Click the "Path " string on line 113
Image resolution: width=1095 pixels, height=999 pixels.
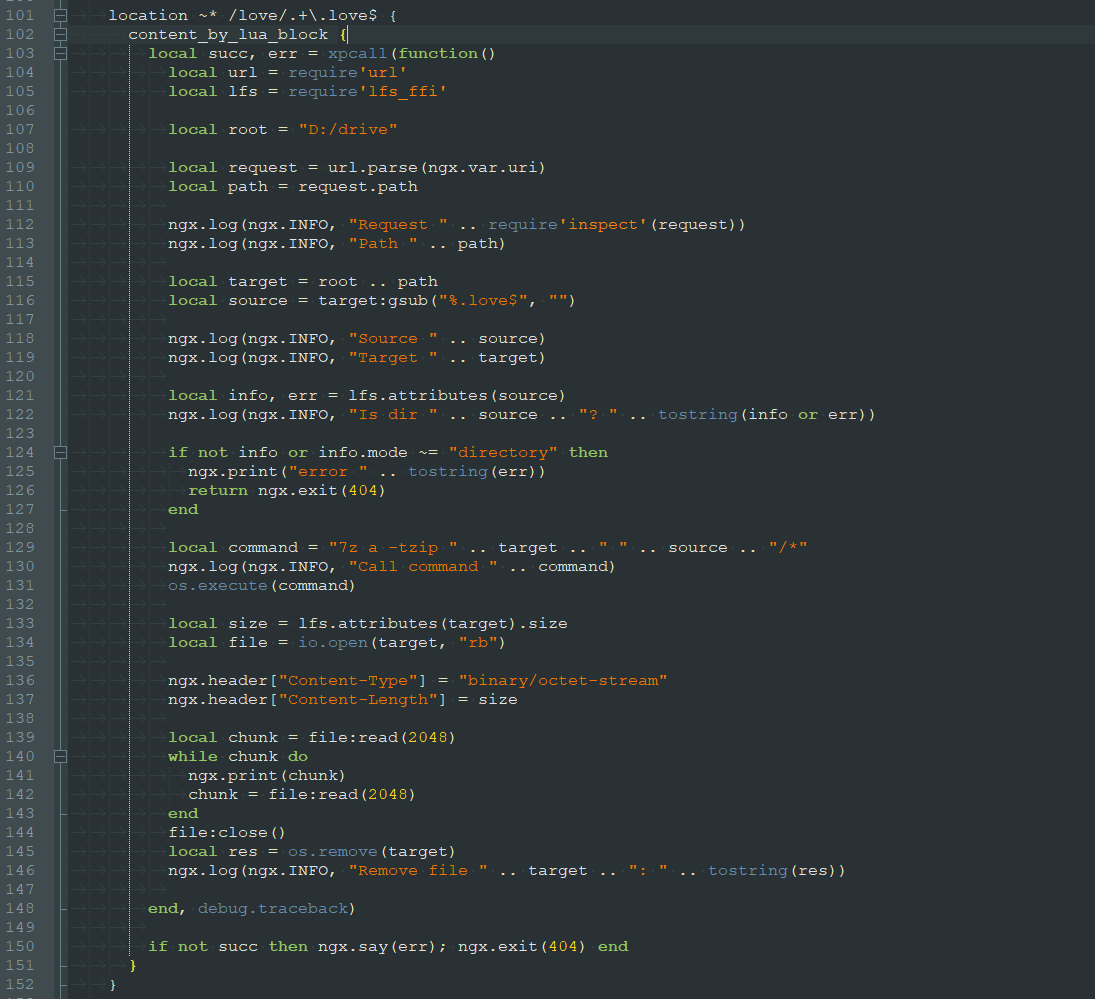(x=383, y=244)
